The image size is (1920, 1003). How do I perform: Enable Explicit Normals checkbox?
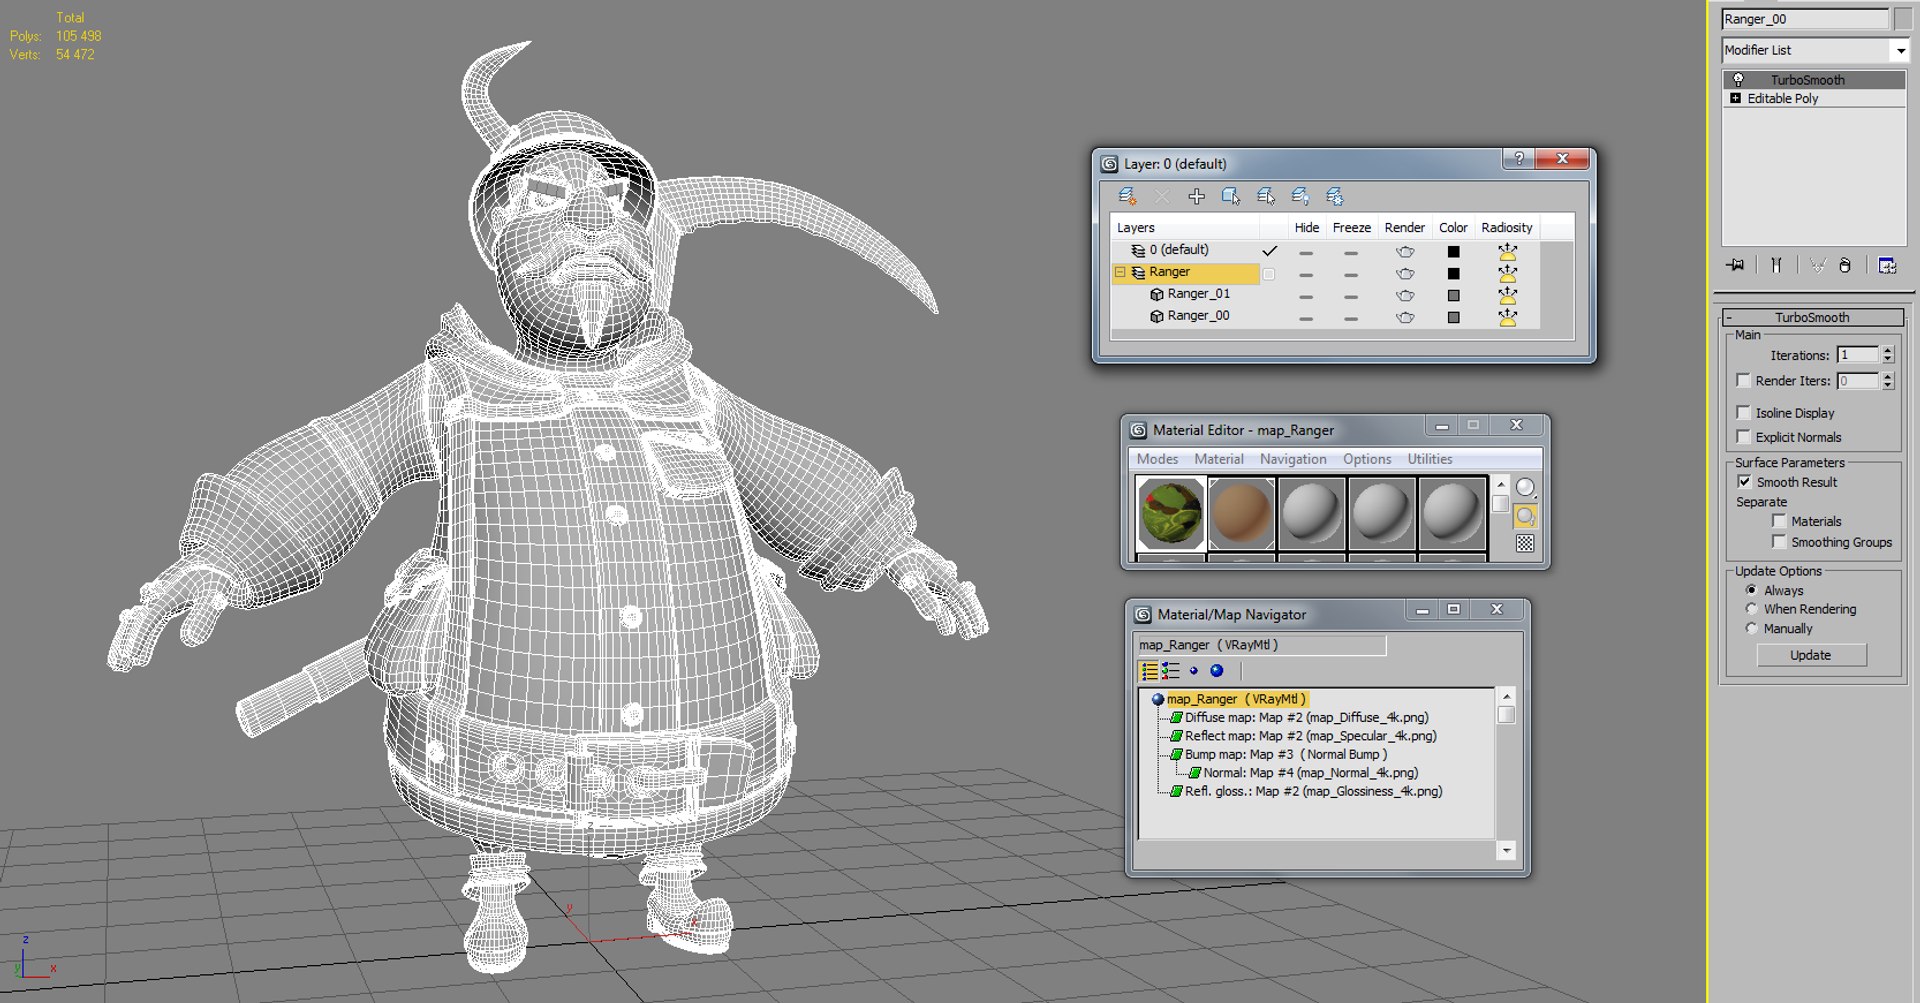[x=1743, y=436]
